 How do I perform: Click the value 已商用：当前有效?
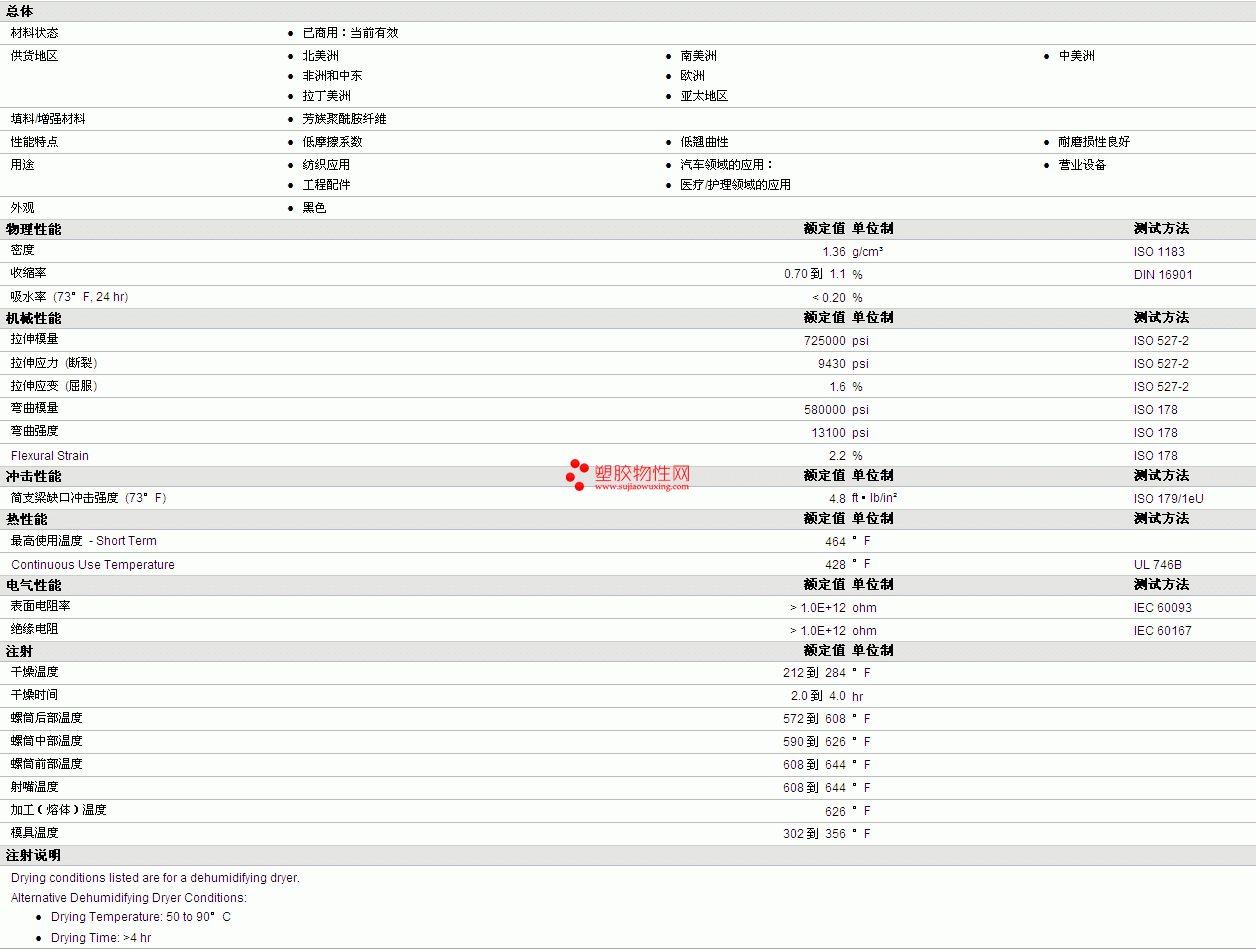(x=351, y=33)
